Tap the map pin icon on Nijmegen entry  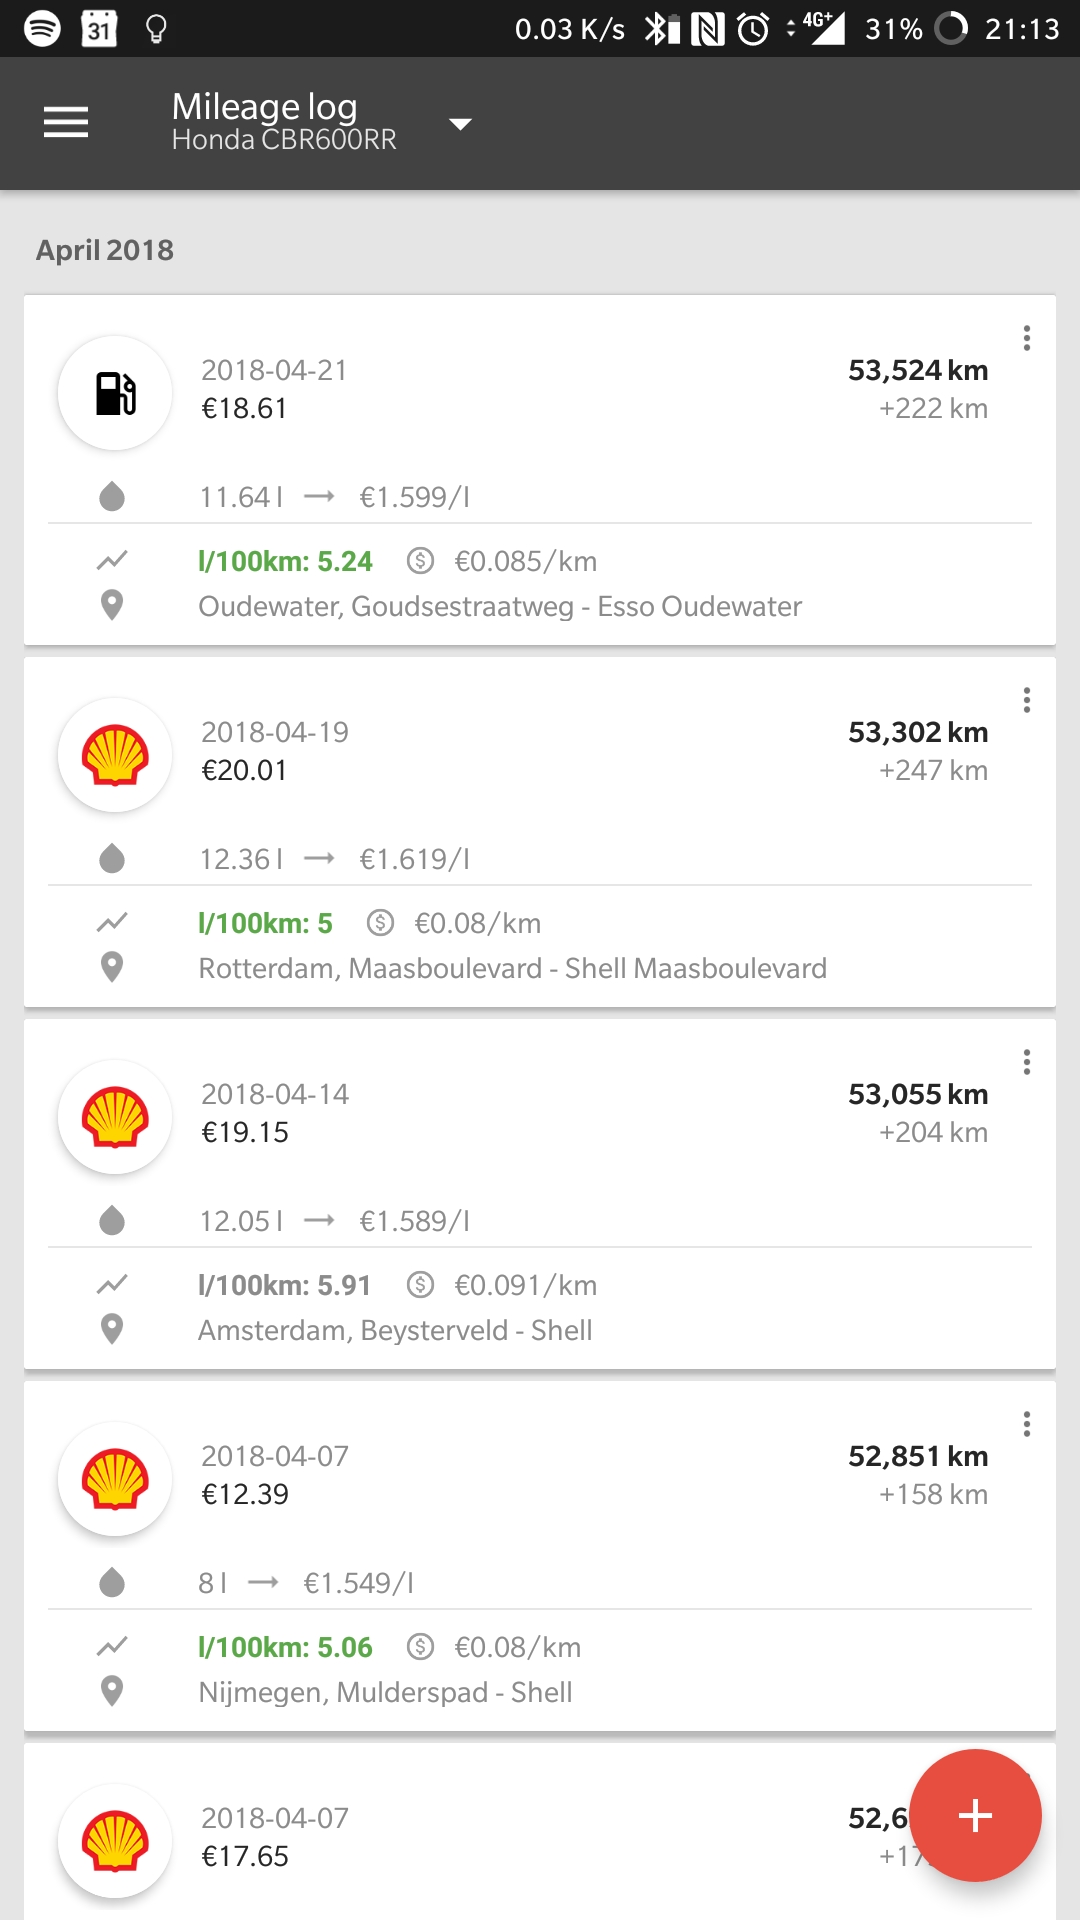pos(112,1691)
